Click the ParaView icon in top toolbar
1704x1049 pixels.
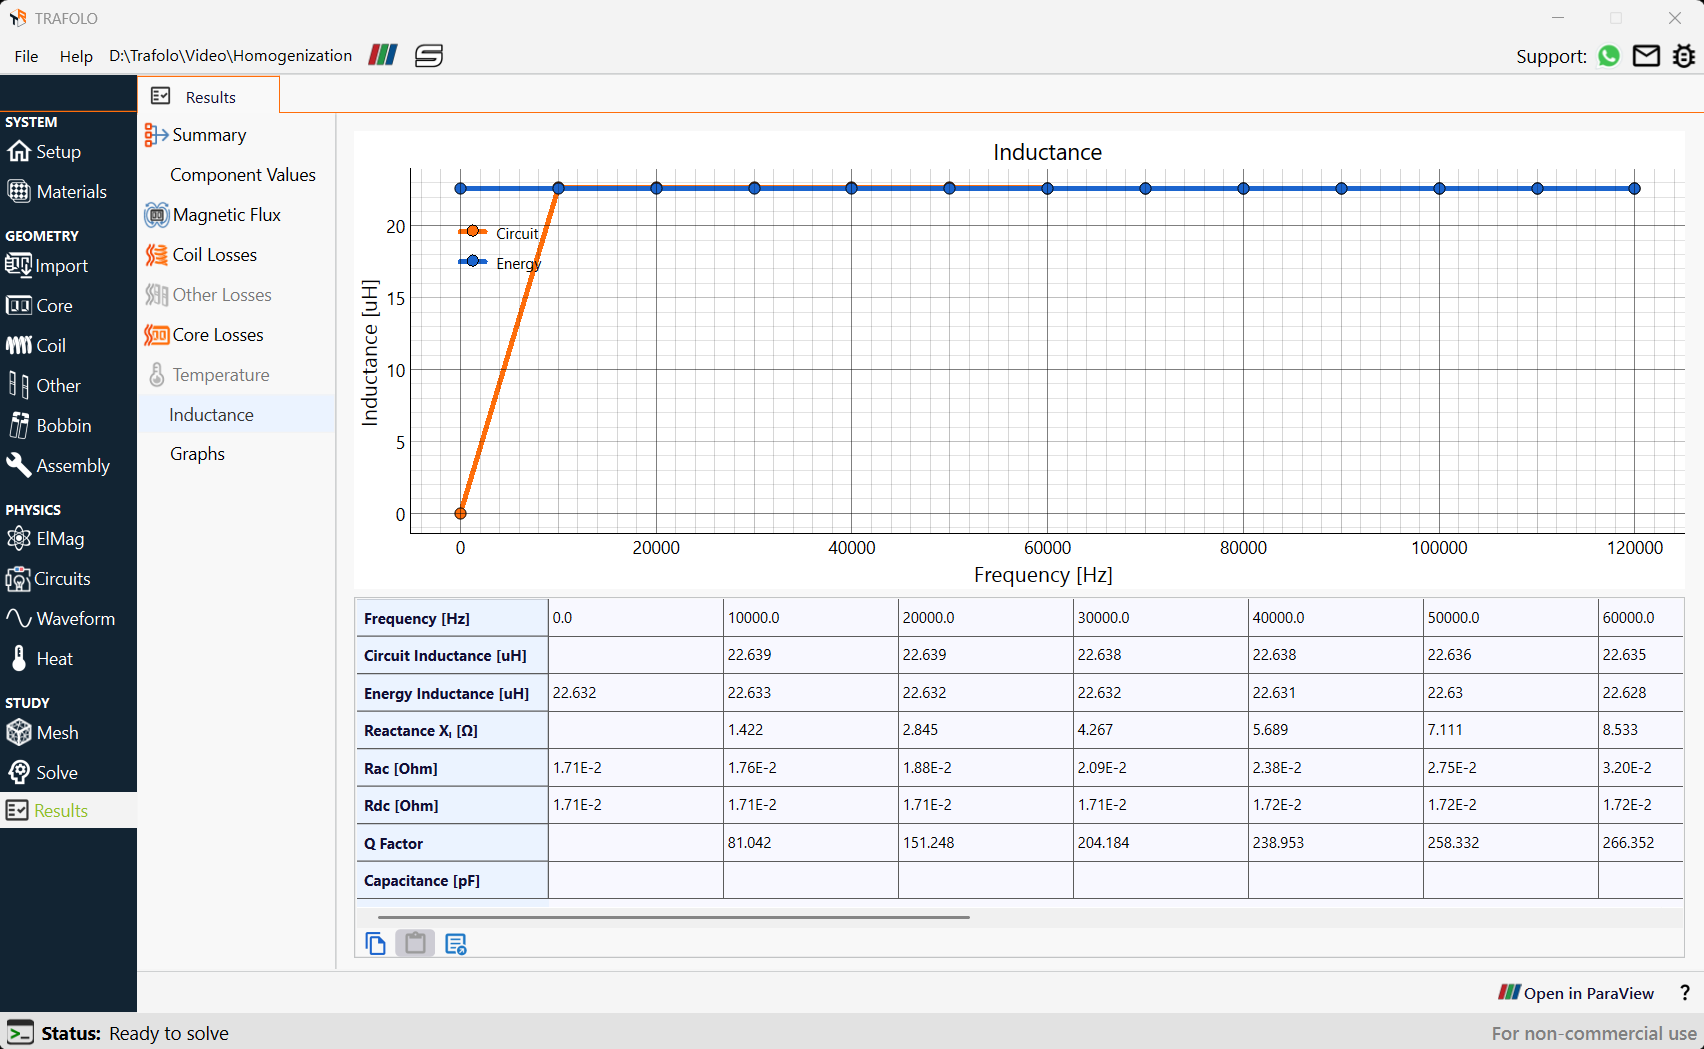tap(383, 55)
